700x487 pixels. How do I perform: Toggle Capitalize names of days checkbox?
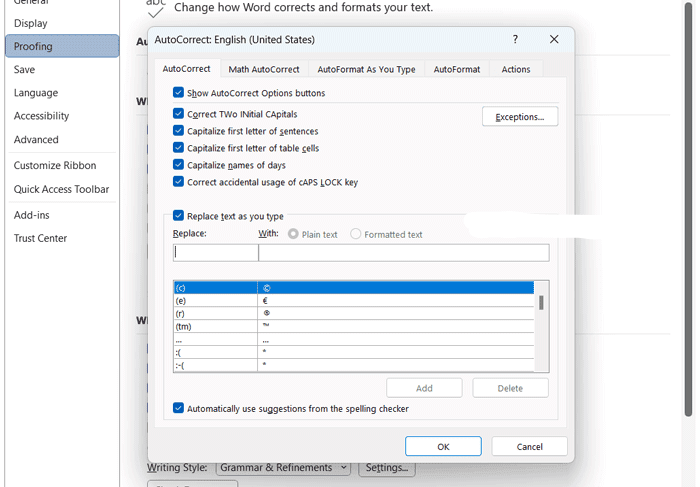click(x=179, y=165)
